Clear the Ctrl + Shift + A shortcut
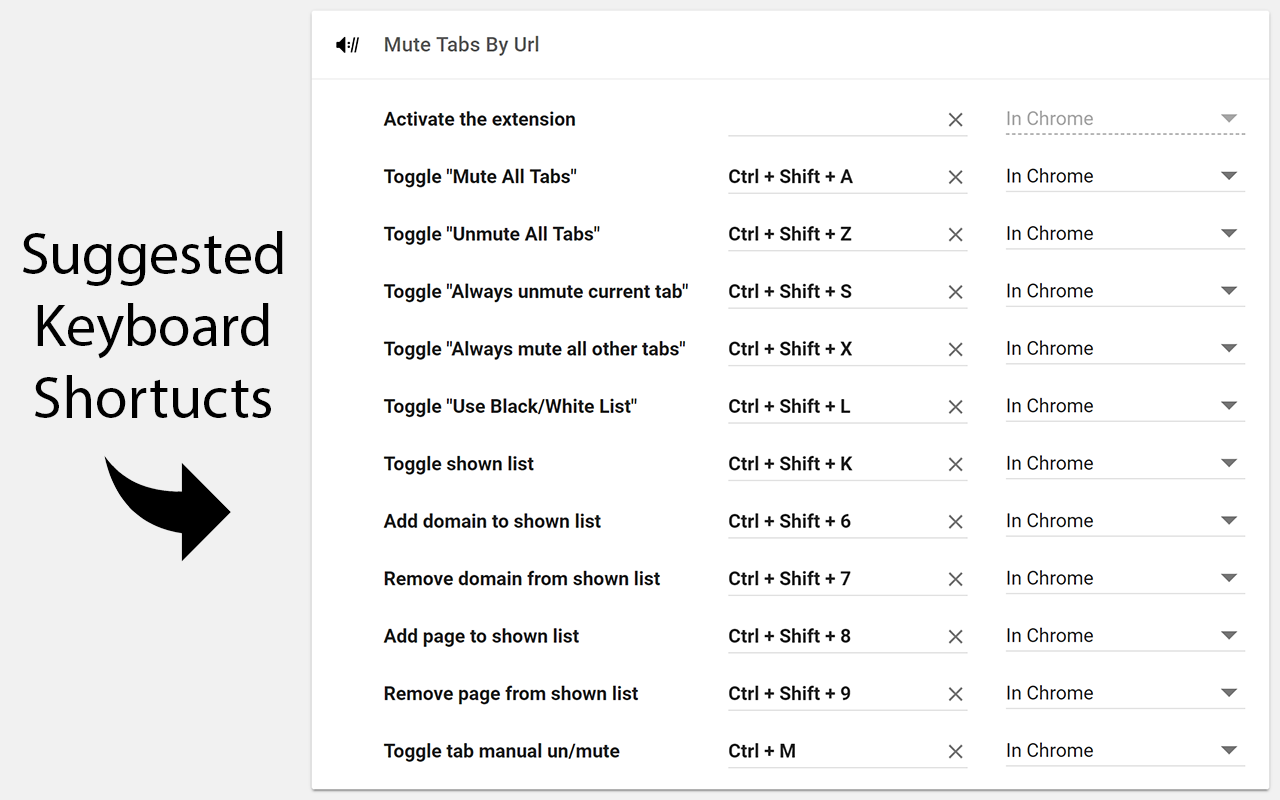1280x800 pixels. (x=955, y=177)
